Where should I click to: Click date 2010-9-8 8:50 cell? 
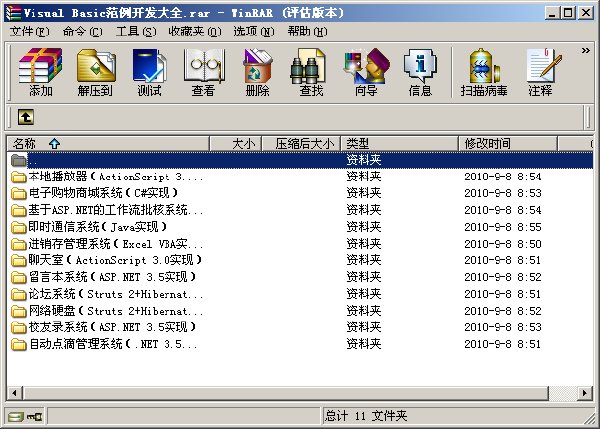tap(503, 244)
